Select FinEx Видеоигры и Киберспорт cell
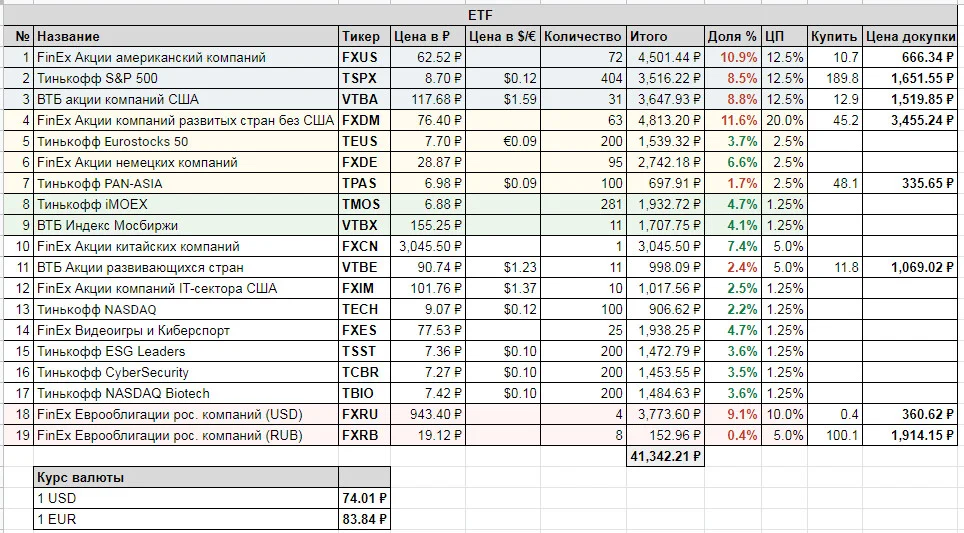Image resolution: width=964 pixels, height=533 pixels. click(x=186, y=330)
